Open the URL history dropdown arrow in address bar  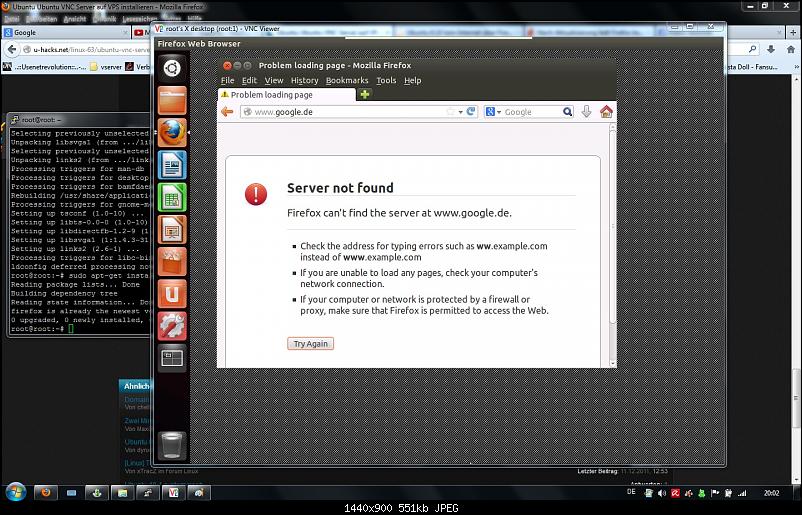tap(460, 111)
